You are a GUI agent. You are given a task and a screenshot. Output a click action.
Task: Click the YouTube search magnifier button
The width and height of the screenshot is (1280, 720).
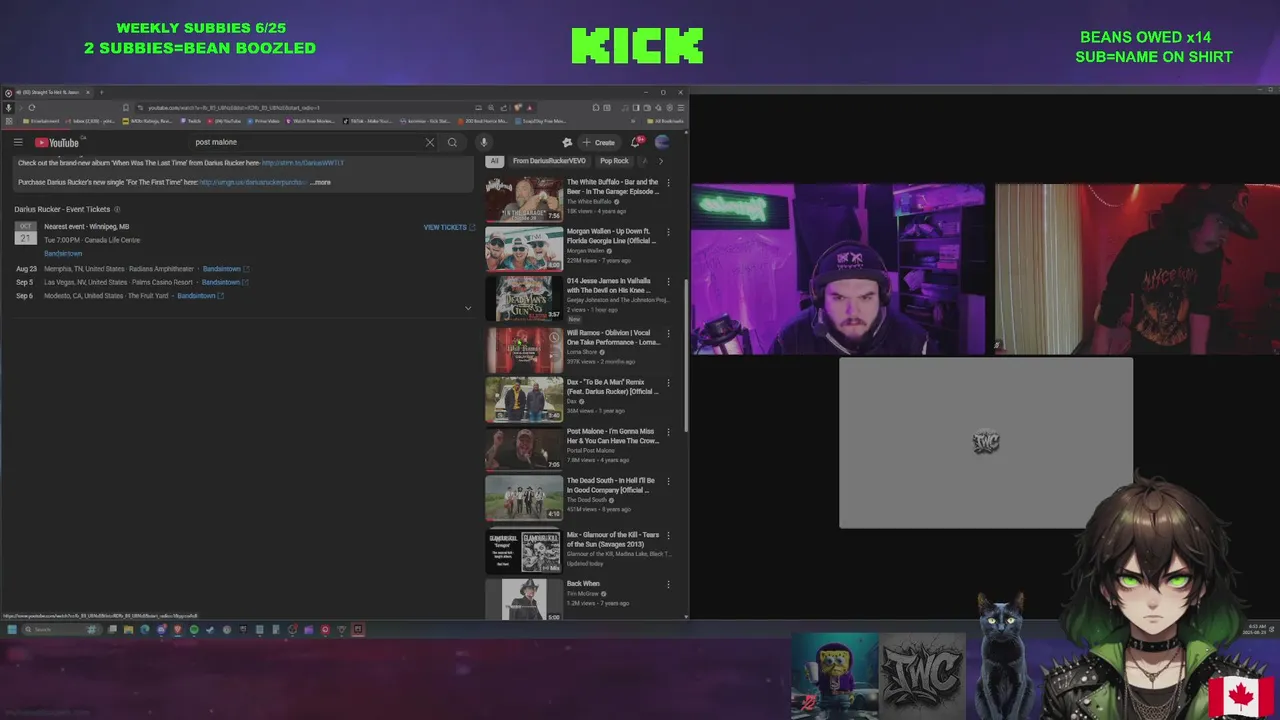click(x=452, y=142)
